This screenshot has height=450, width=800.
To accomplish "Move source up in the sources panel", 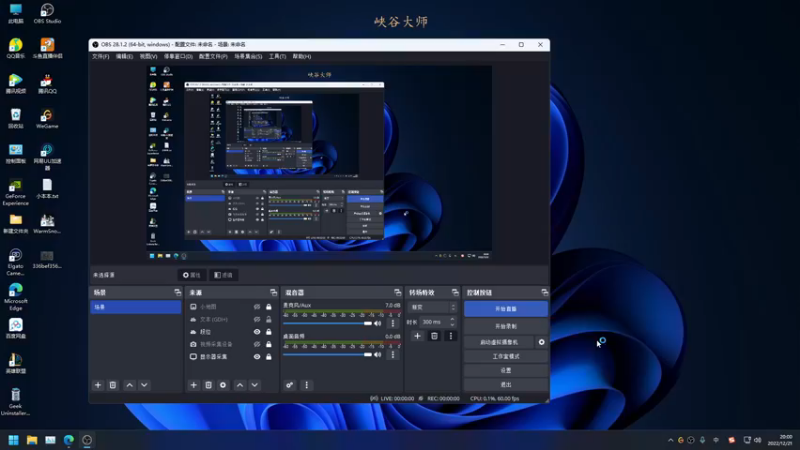I will [240, 385].
